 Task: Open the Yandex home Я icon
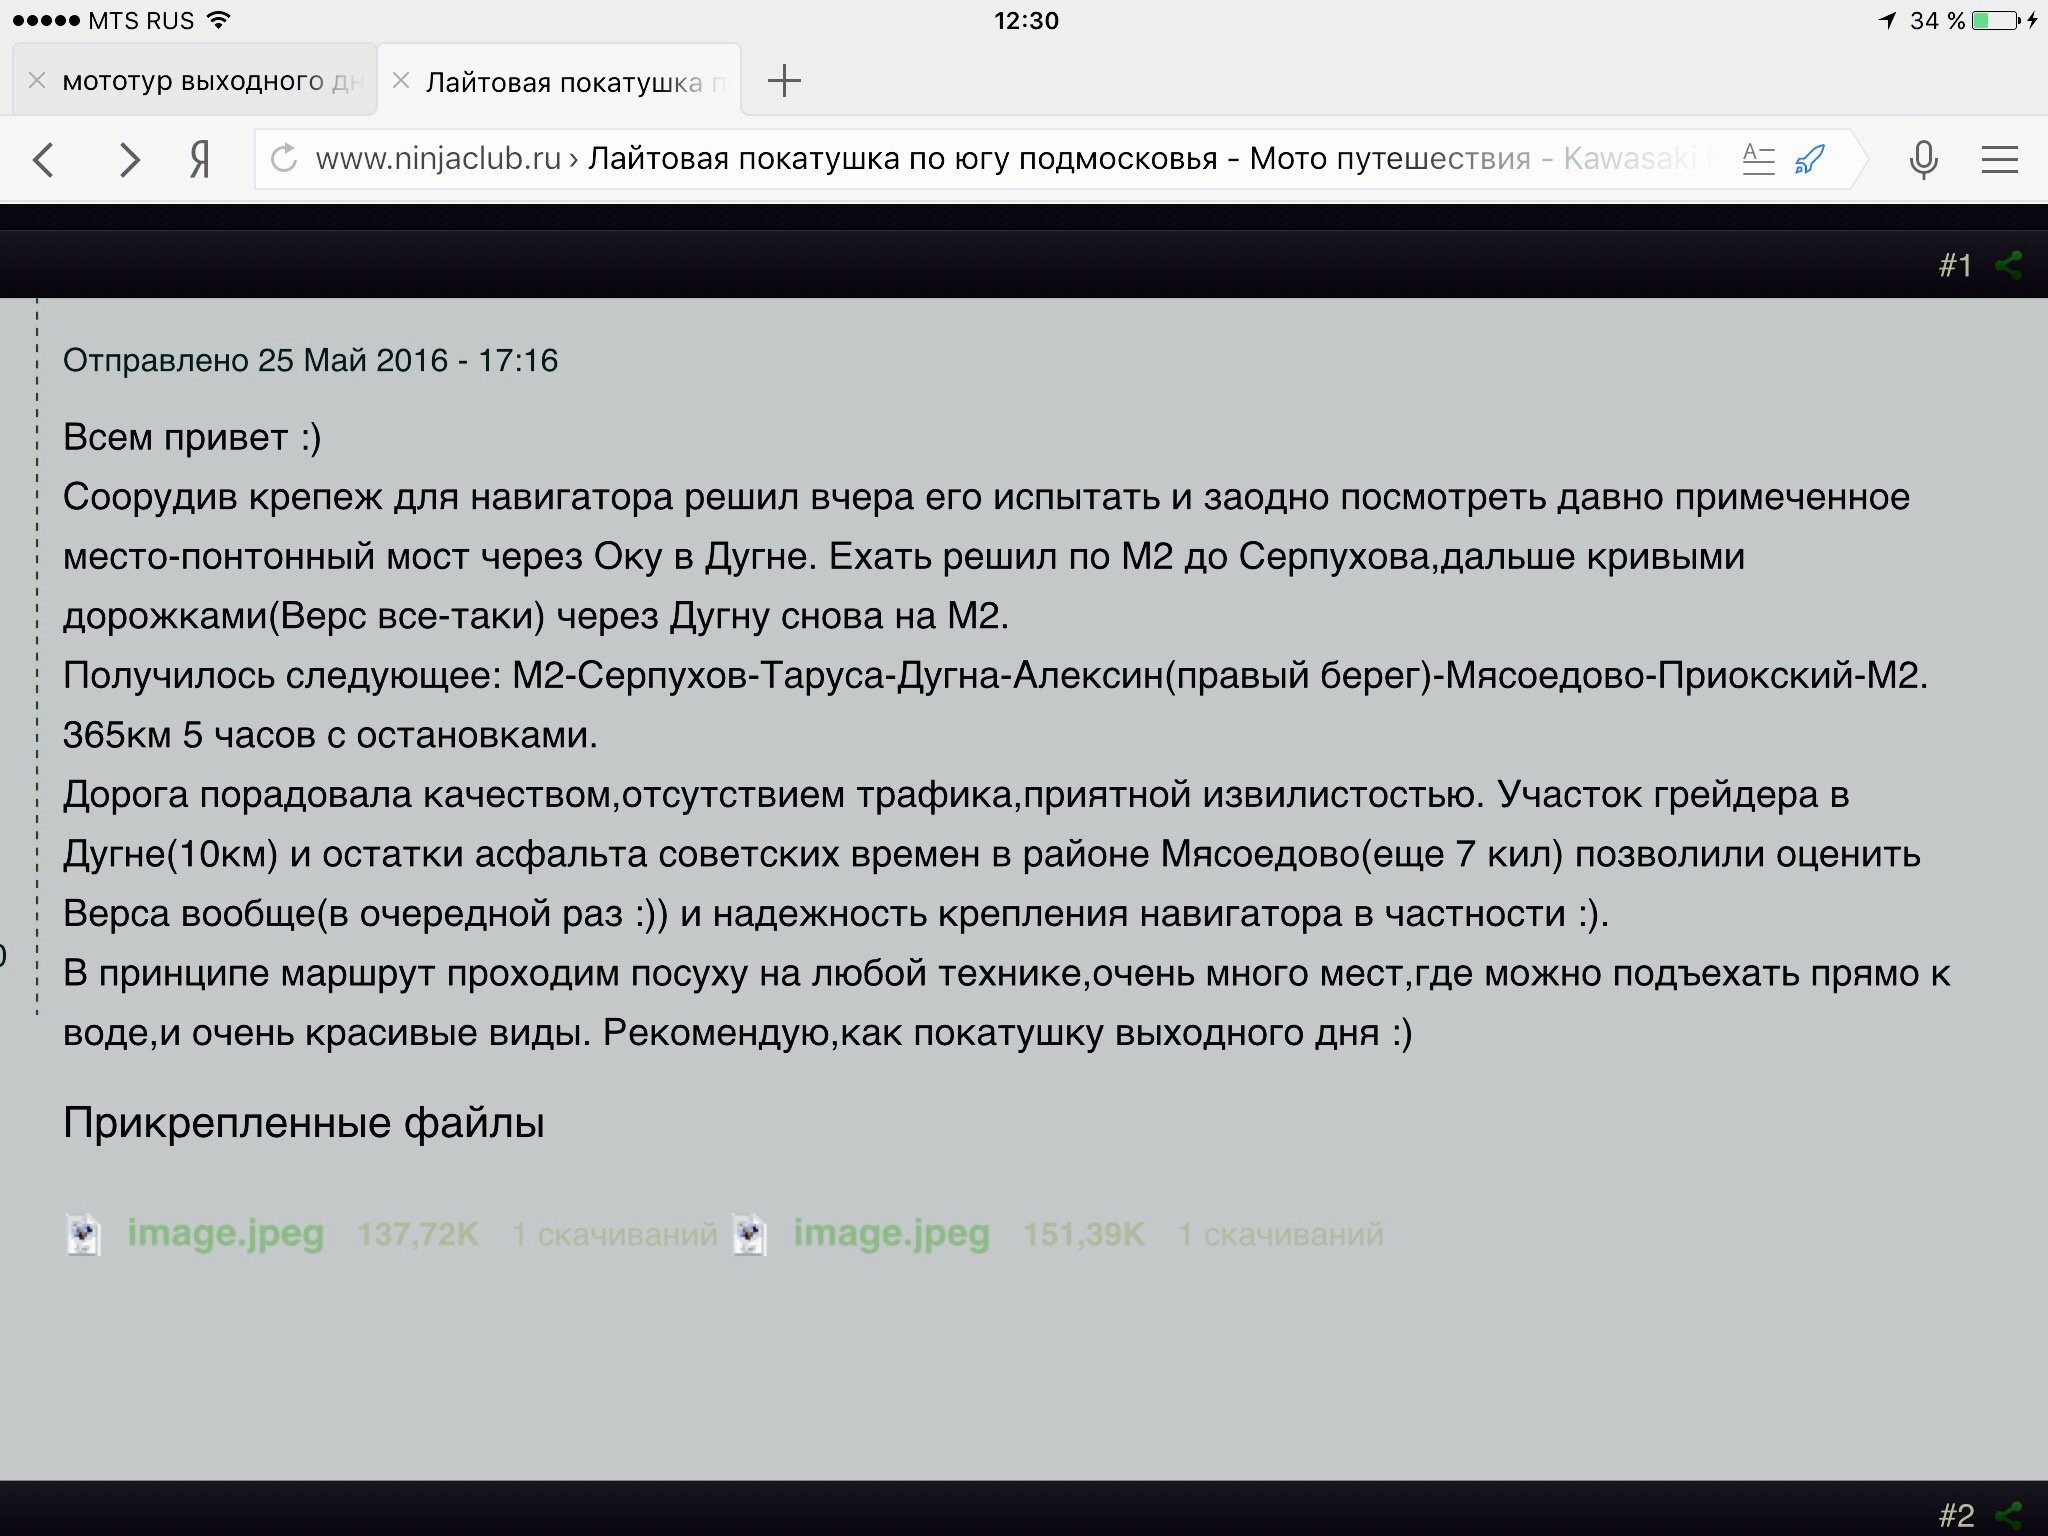coord(200,160)
